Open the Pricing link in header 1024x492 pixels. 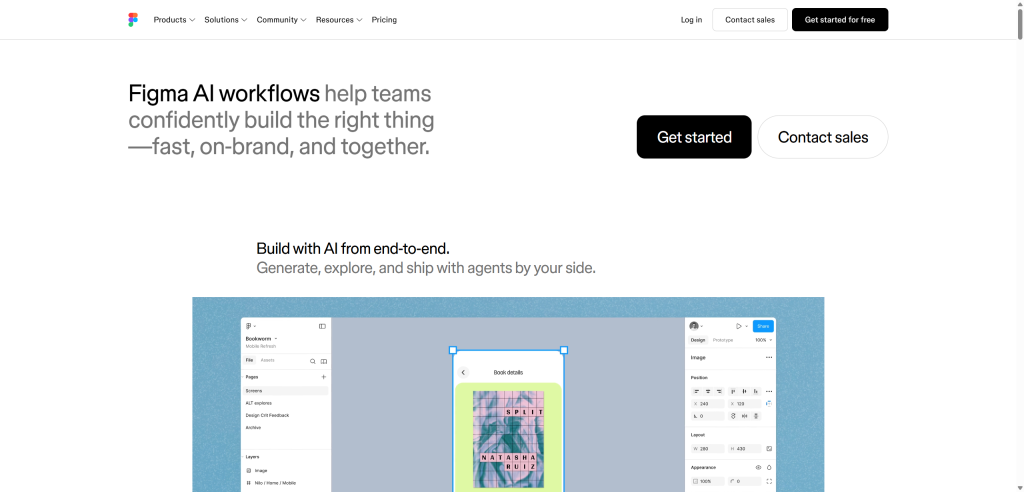coord(384,20)
